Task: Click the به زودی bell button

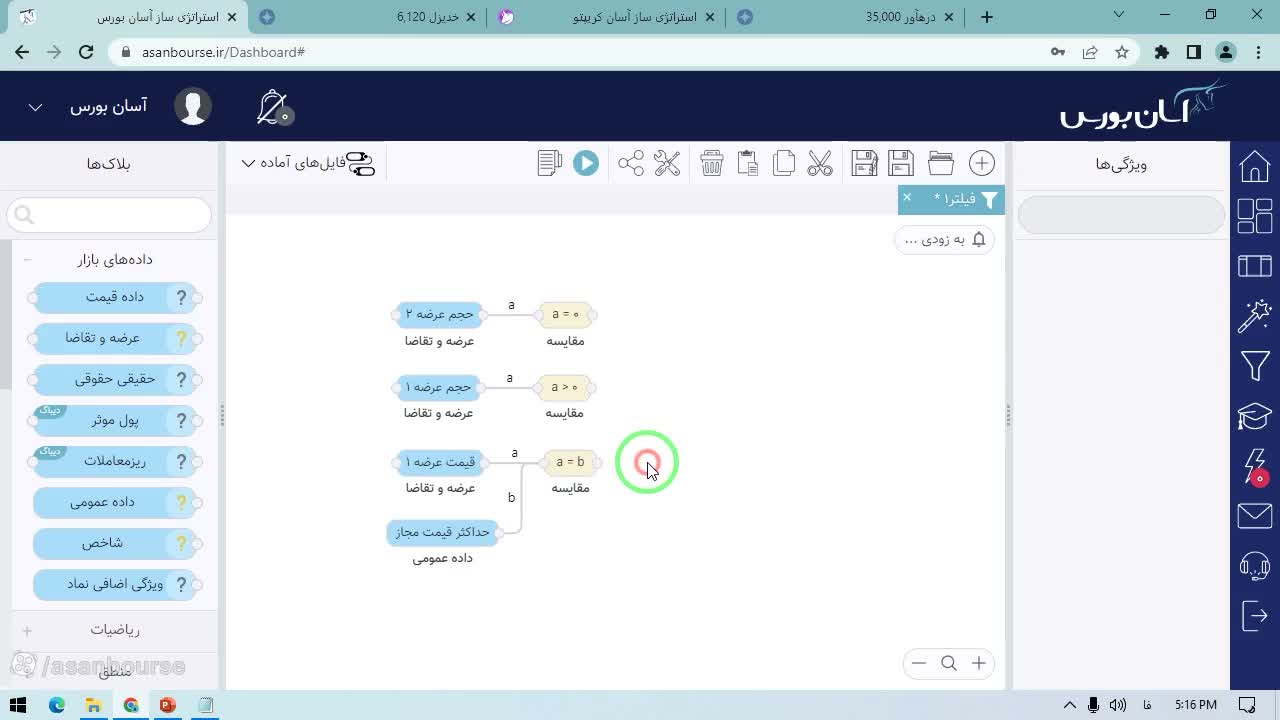Action: (945, 240)
